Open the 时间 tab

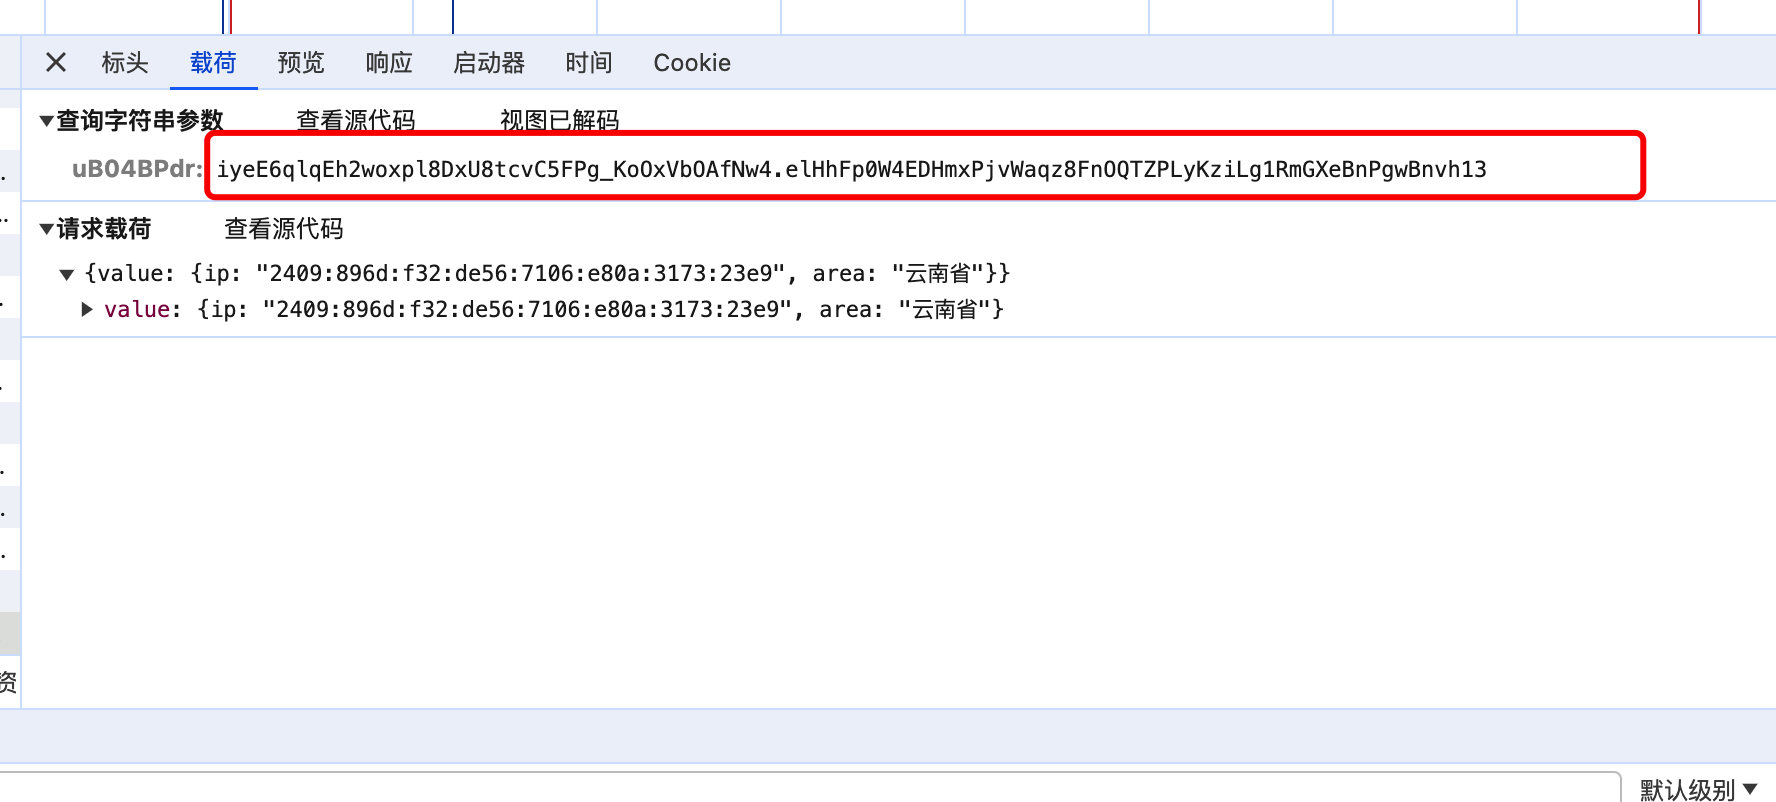(589, 63)
